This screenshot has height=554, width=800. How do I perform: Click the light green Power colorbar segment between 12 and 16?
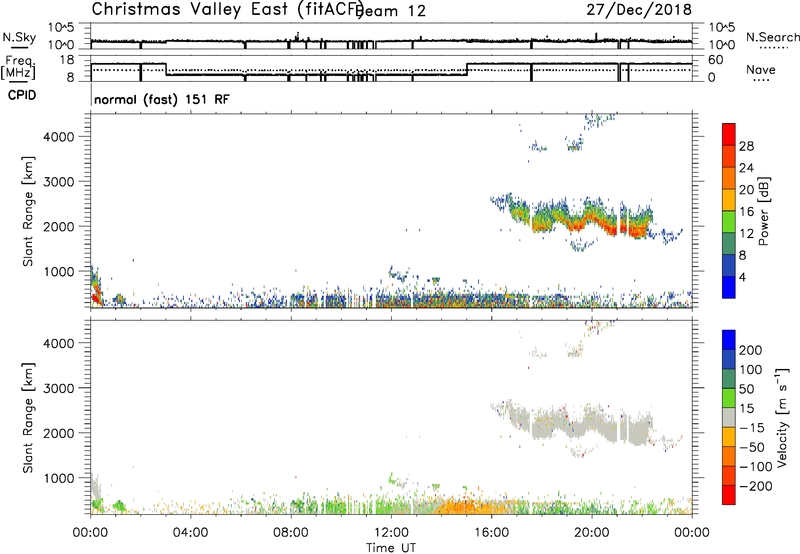pos(729,221)
